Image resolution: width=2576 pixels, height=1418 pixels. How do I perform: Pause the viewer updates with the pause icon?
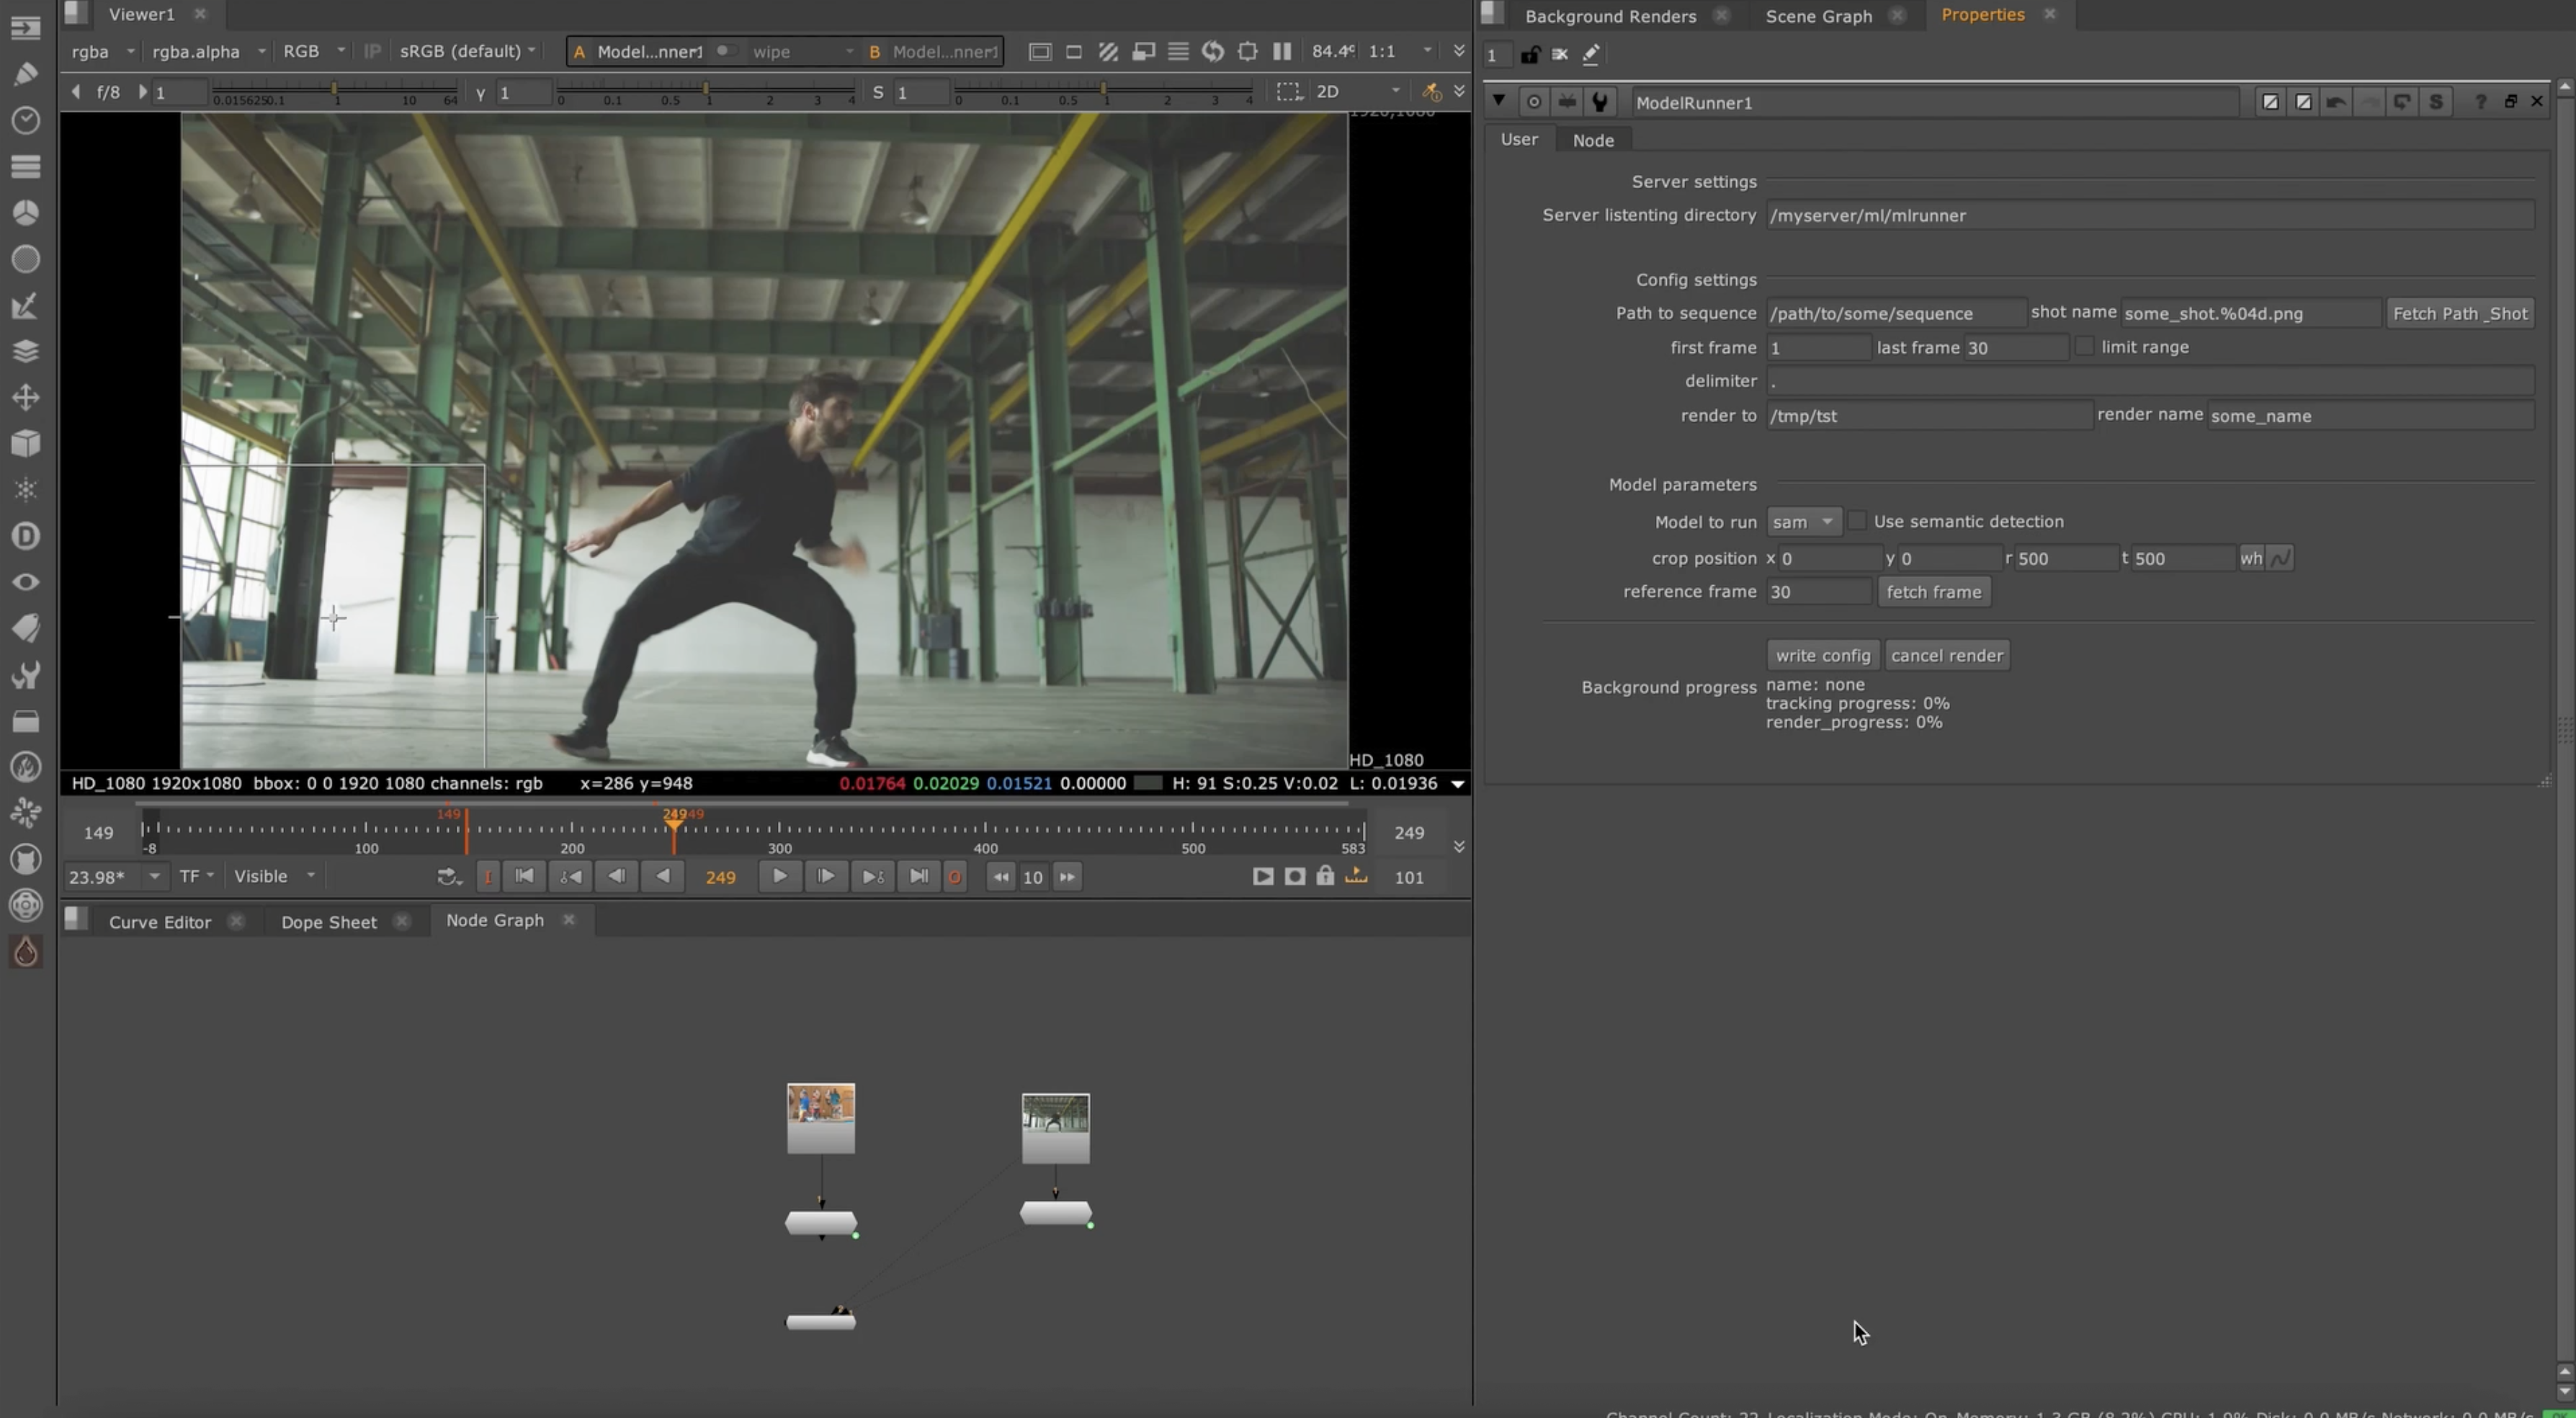(1282, 51)
